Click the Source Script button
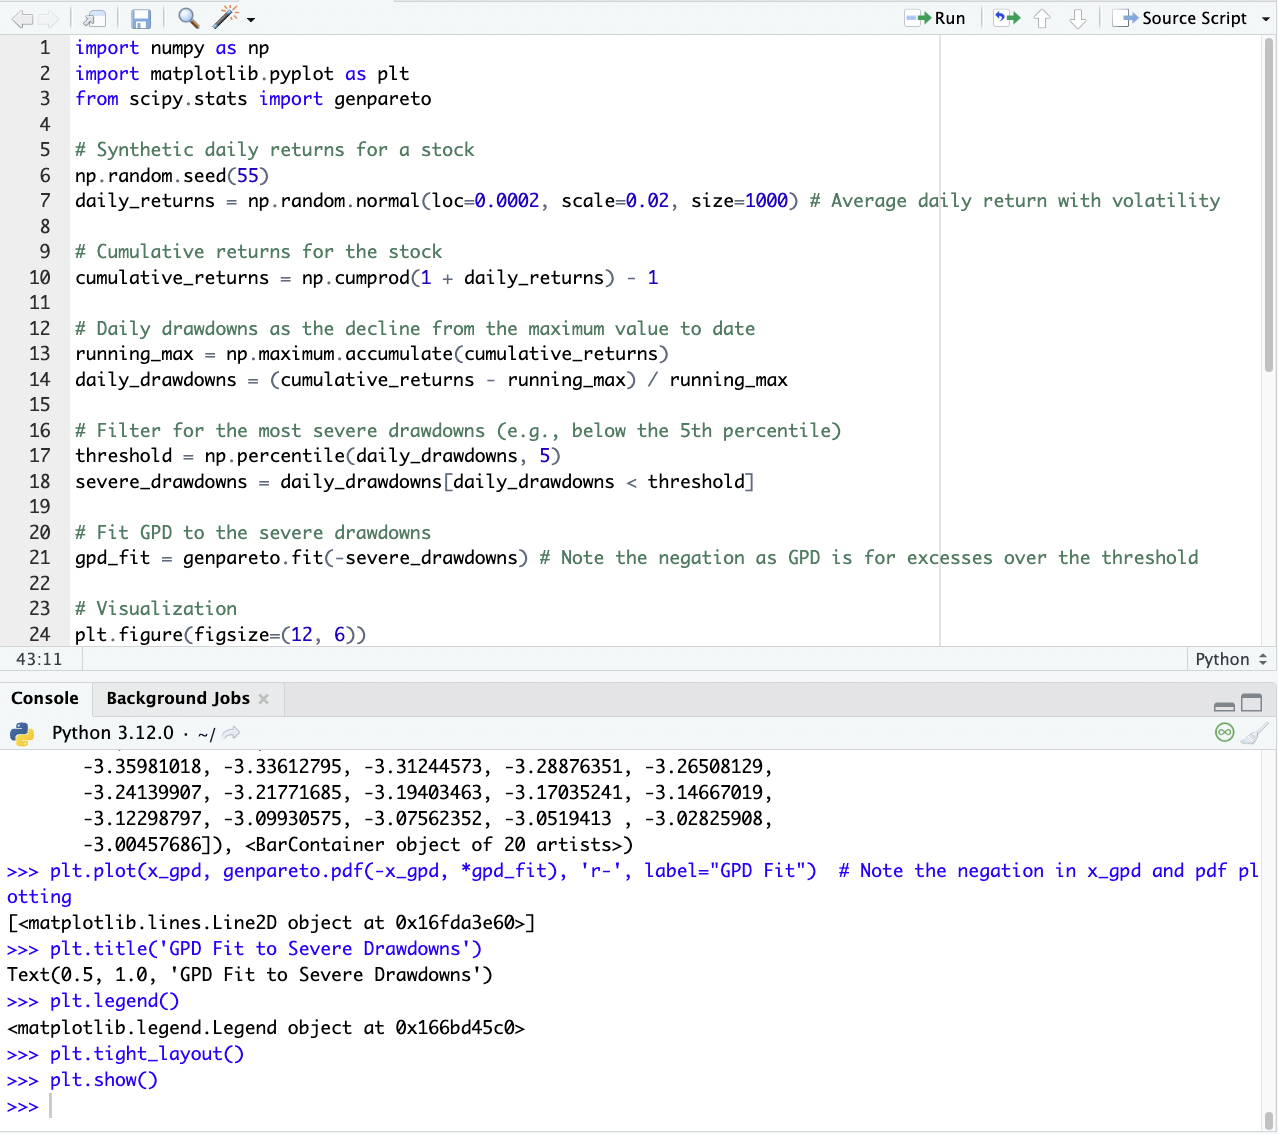Screen dimensions: 1278x1134 [1180, 18]
